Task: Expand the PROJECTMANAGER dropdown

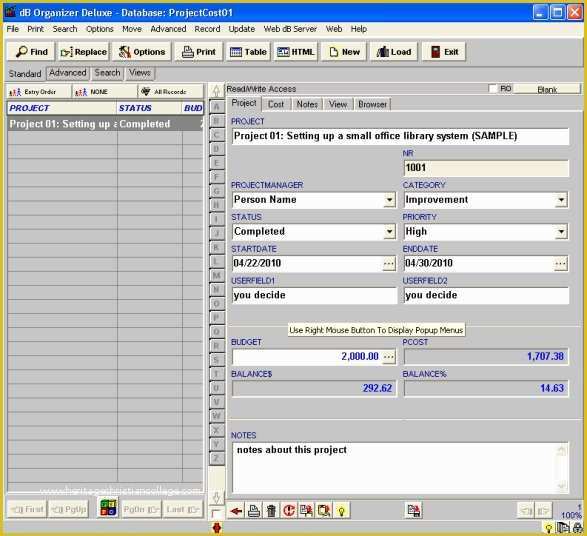Action: tap(389, 200)
